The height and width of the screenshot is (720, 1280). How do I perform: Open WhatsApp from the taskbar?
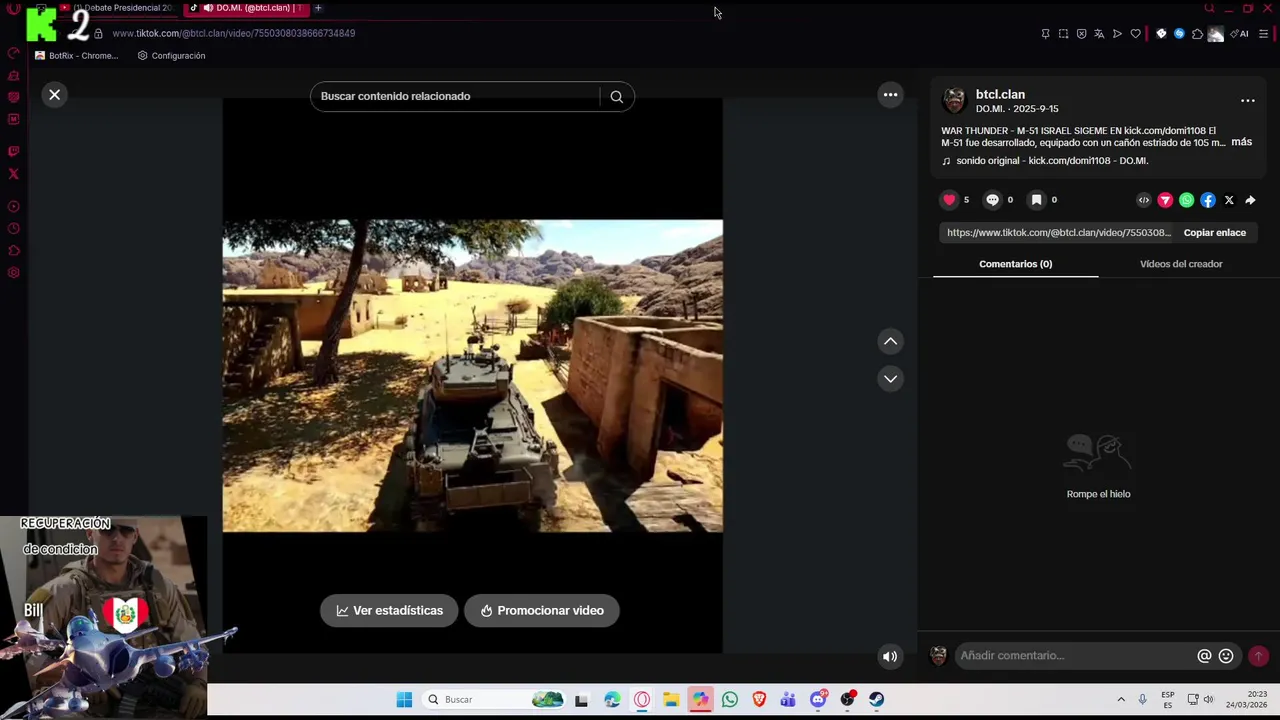point(730,700)
